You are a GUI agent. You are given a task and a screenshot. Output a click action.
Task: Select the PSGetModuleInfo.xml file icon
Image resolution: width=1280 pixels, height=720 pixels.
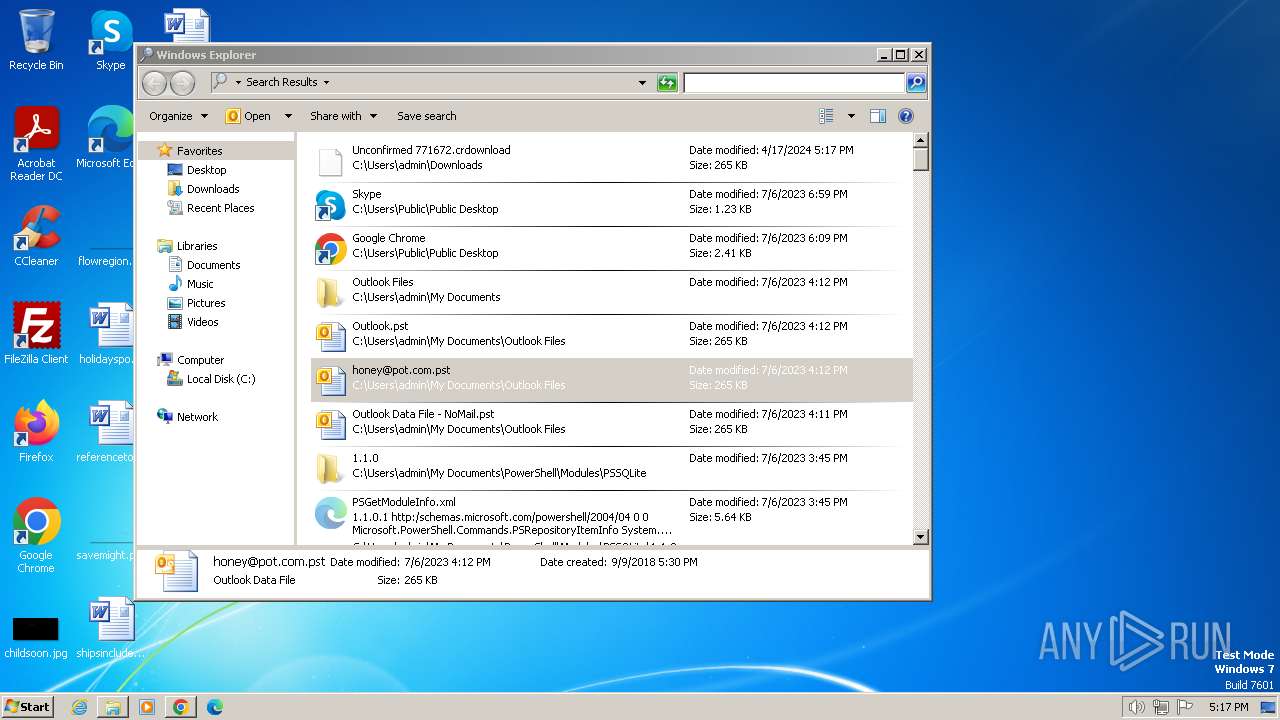coord(330,513)
